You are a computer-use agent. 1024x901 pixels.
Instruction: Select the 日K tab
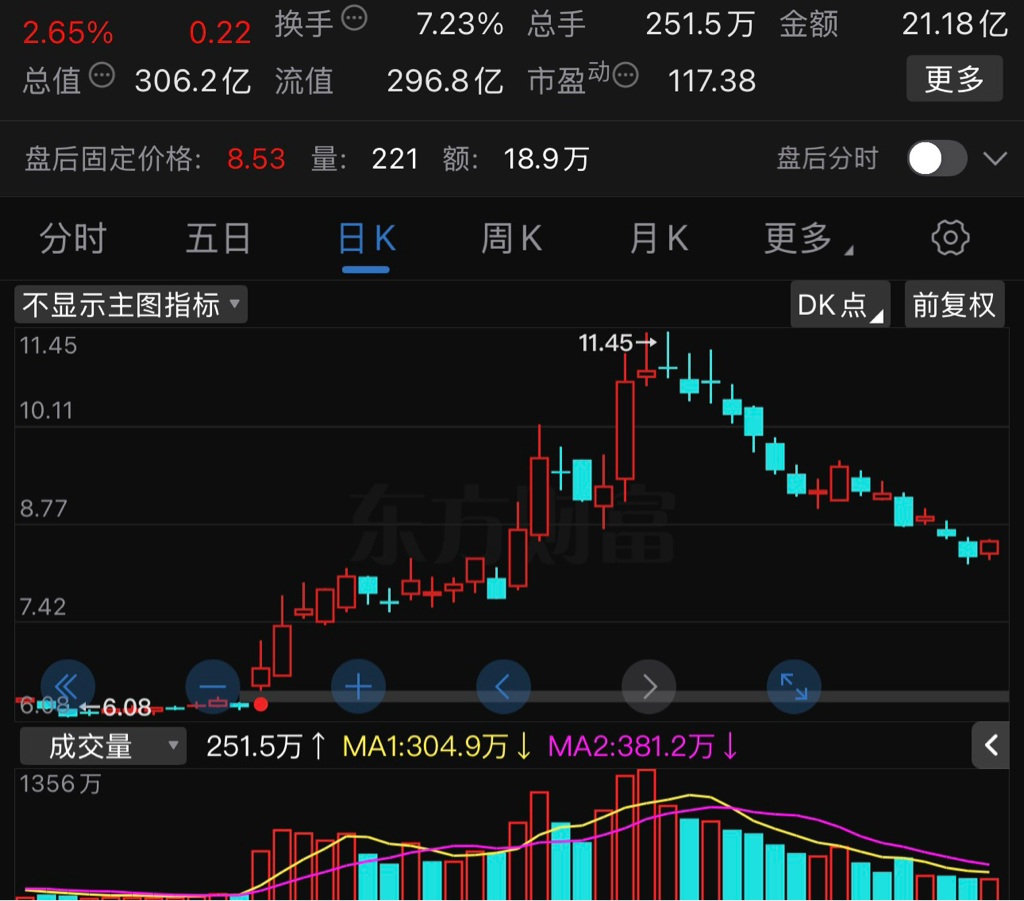click(x=367, y=238)
